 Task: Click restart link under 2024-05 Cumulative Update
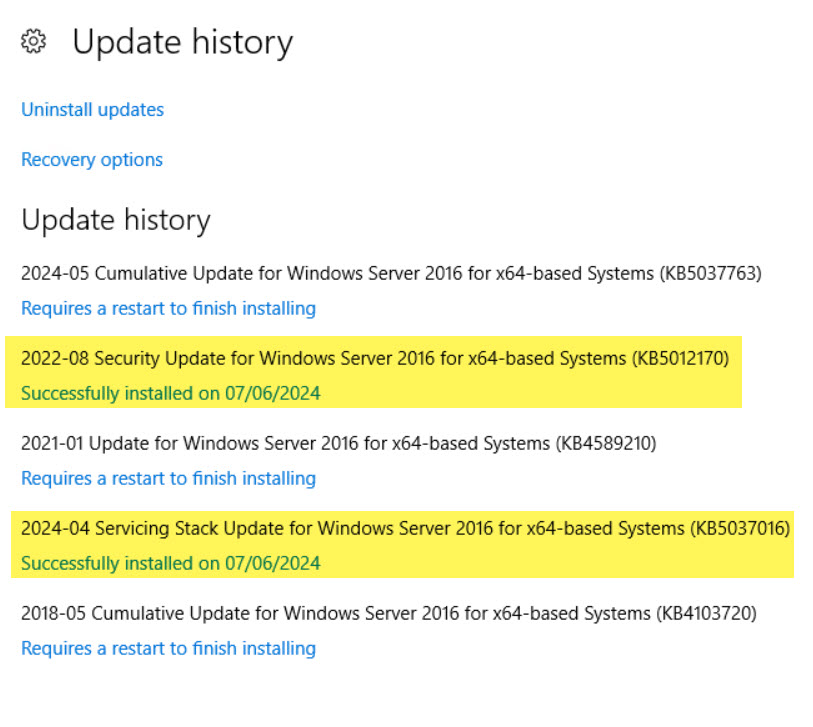(x=168, y=308)
